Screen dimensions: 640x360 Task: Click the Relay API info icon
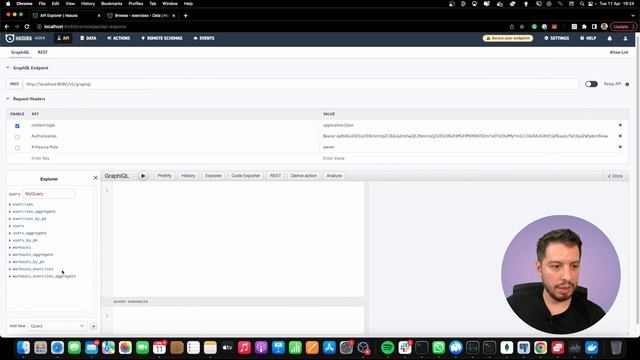(x=627, y=84)
